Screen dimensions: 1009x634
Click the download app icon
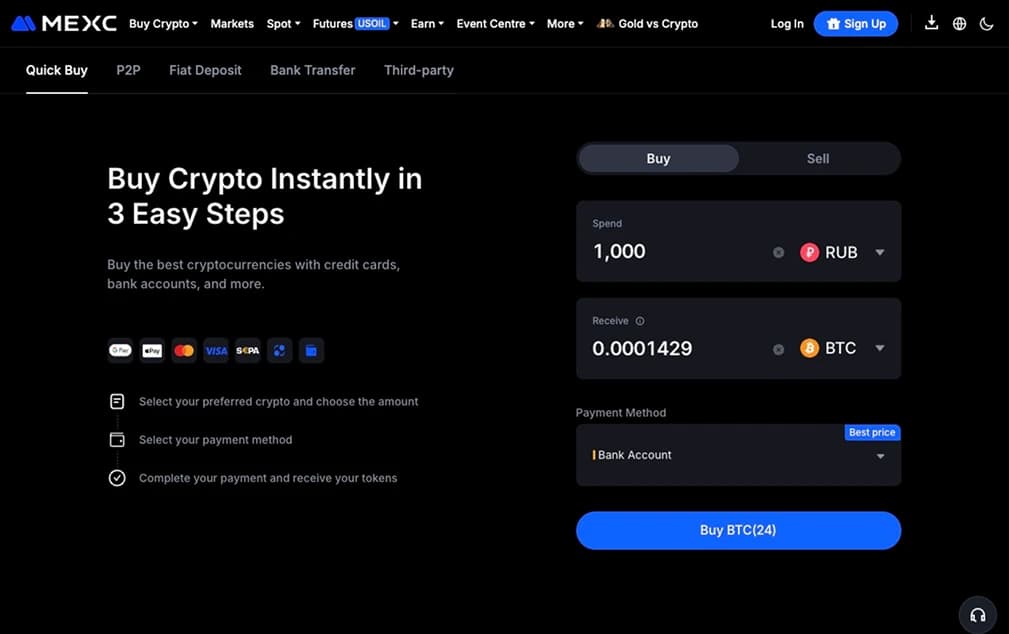pos(931,23)
